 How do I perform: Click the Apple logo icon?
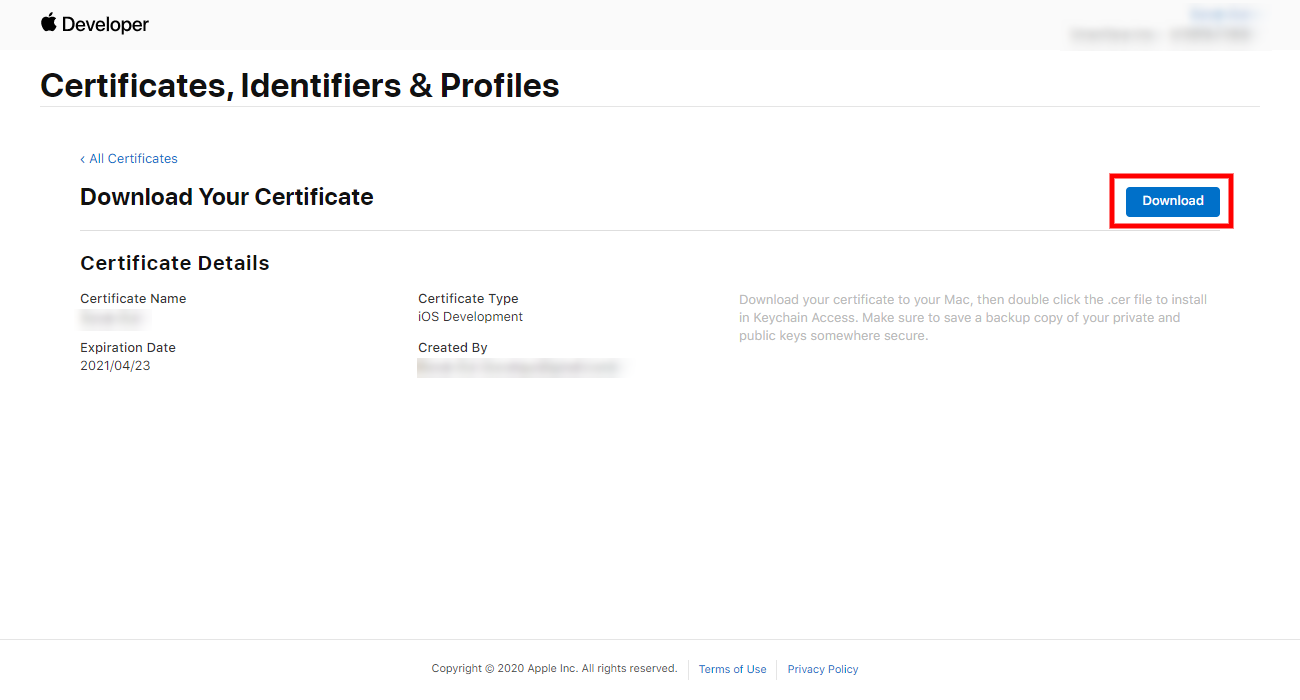48,22
